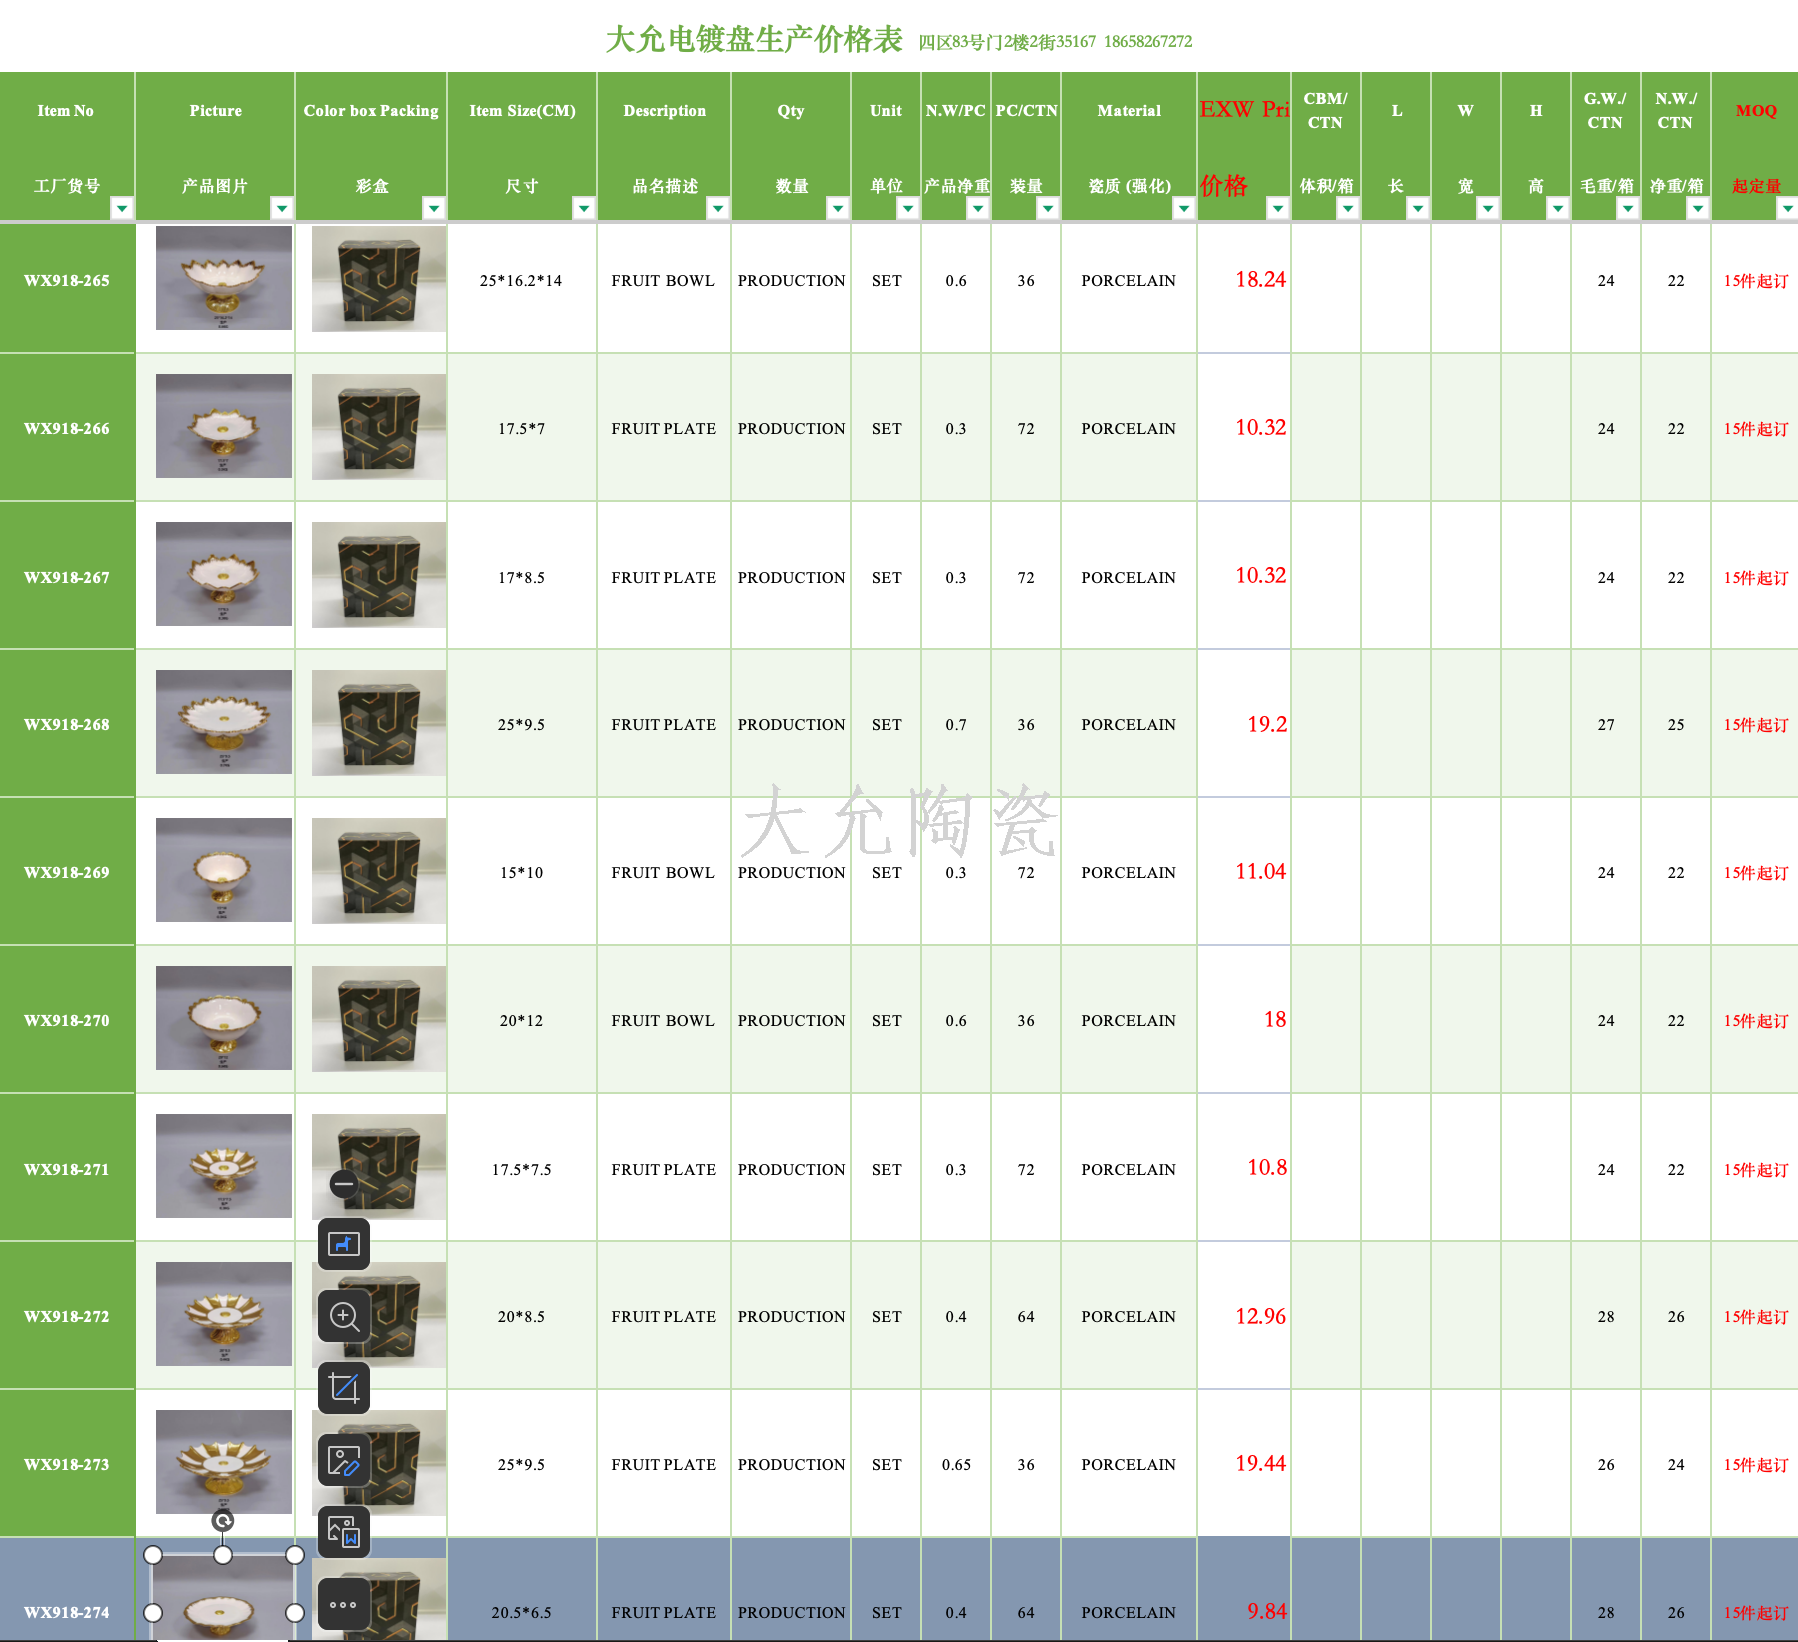Click top-right resize handle of selected picture
The image size is (1798, 1642).
pyautogui.click(x=295, y=1555)
